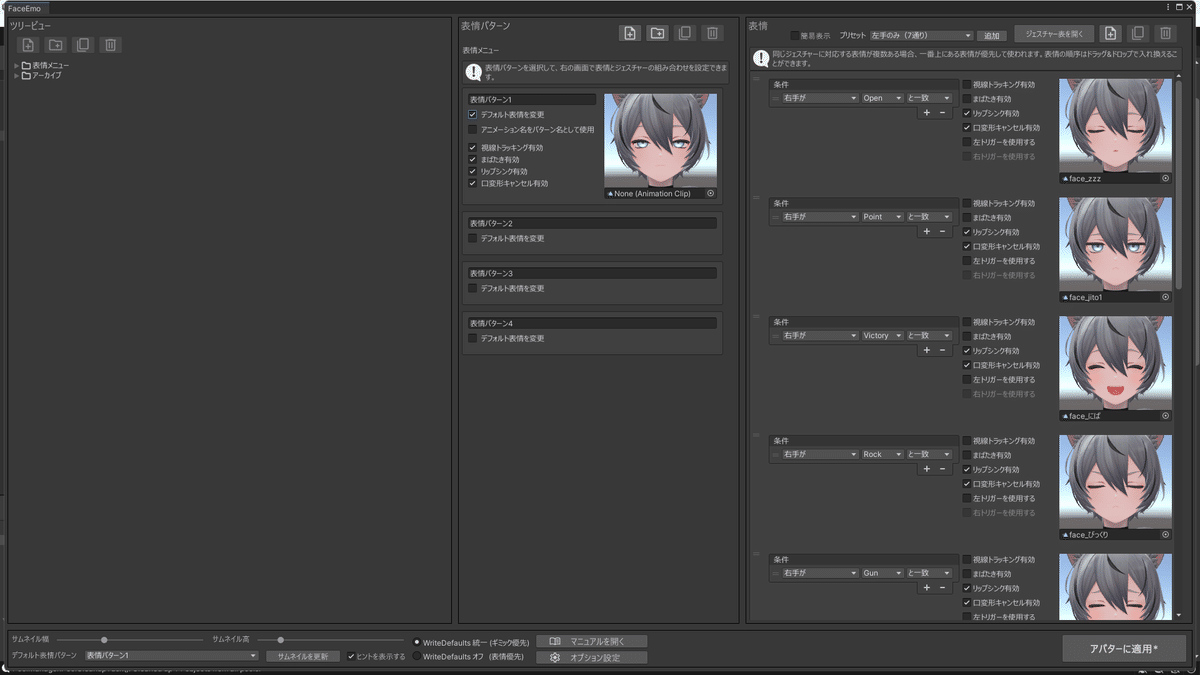Screen dimensions: 1200x675
Task: Uncheck デフォルト表情を変更 under 表情パターン1
Action: point(471,113)
